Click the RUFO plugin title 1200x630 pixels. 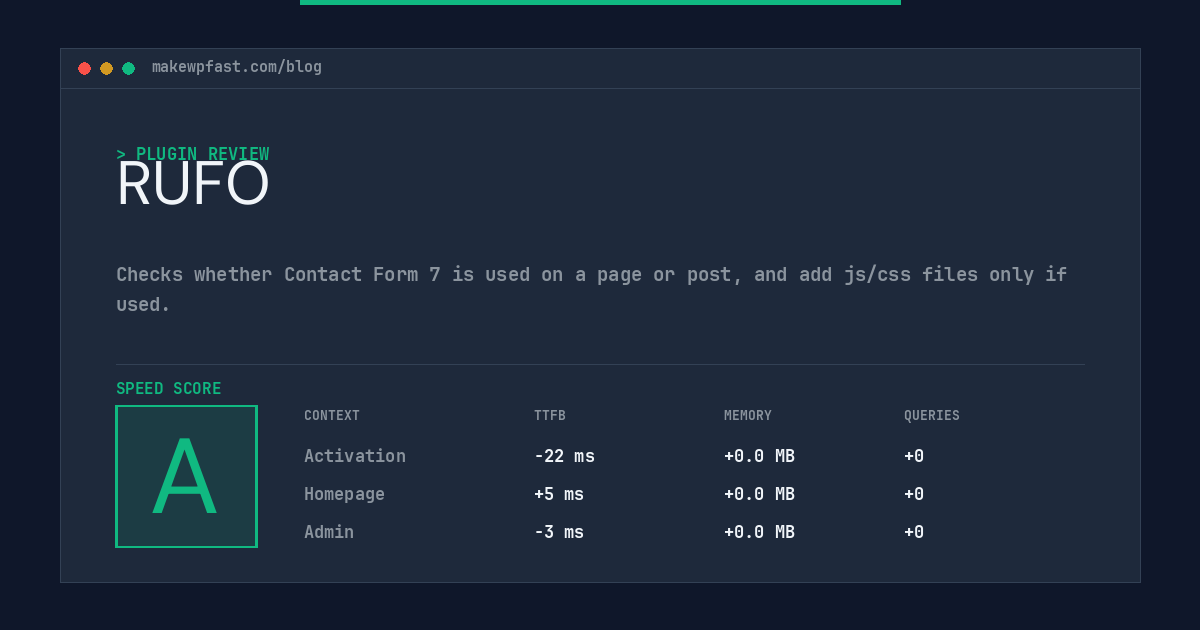(x=193, y=184)
